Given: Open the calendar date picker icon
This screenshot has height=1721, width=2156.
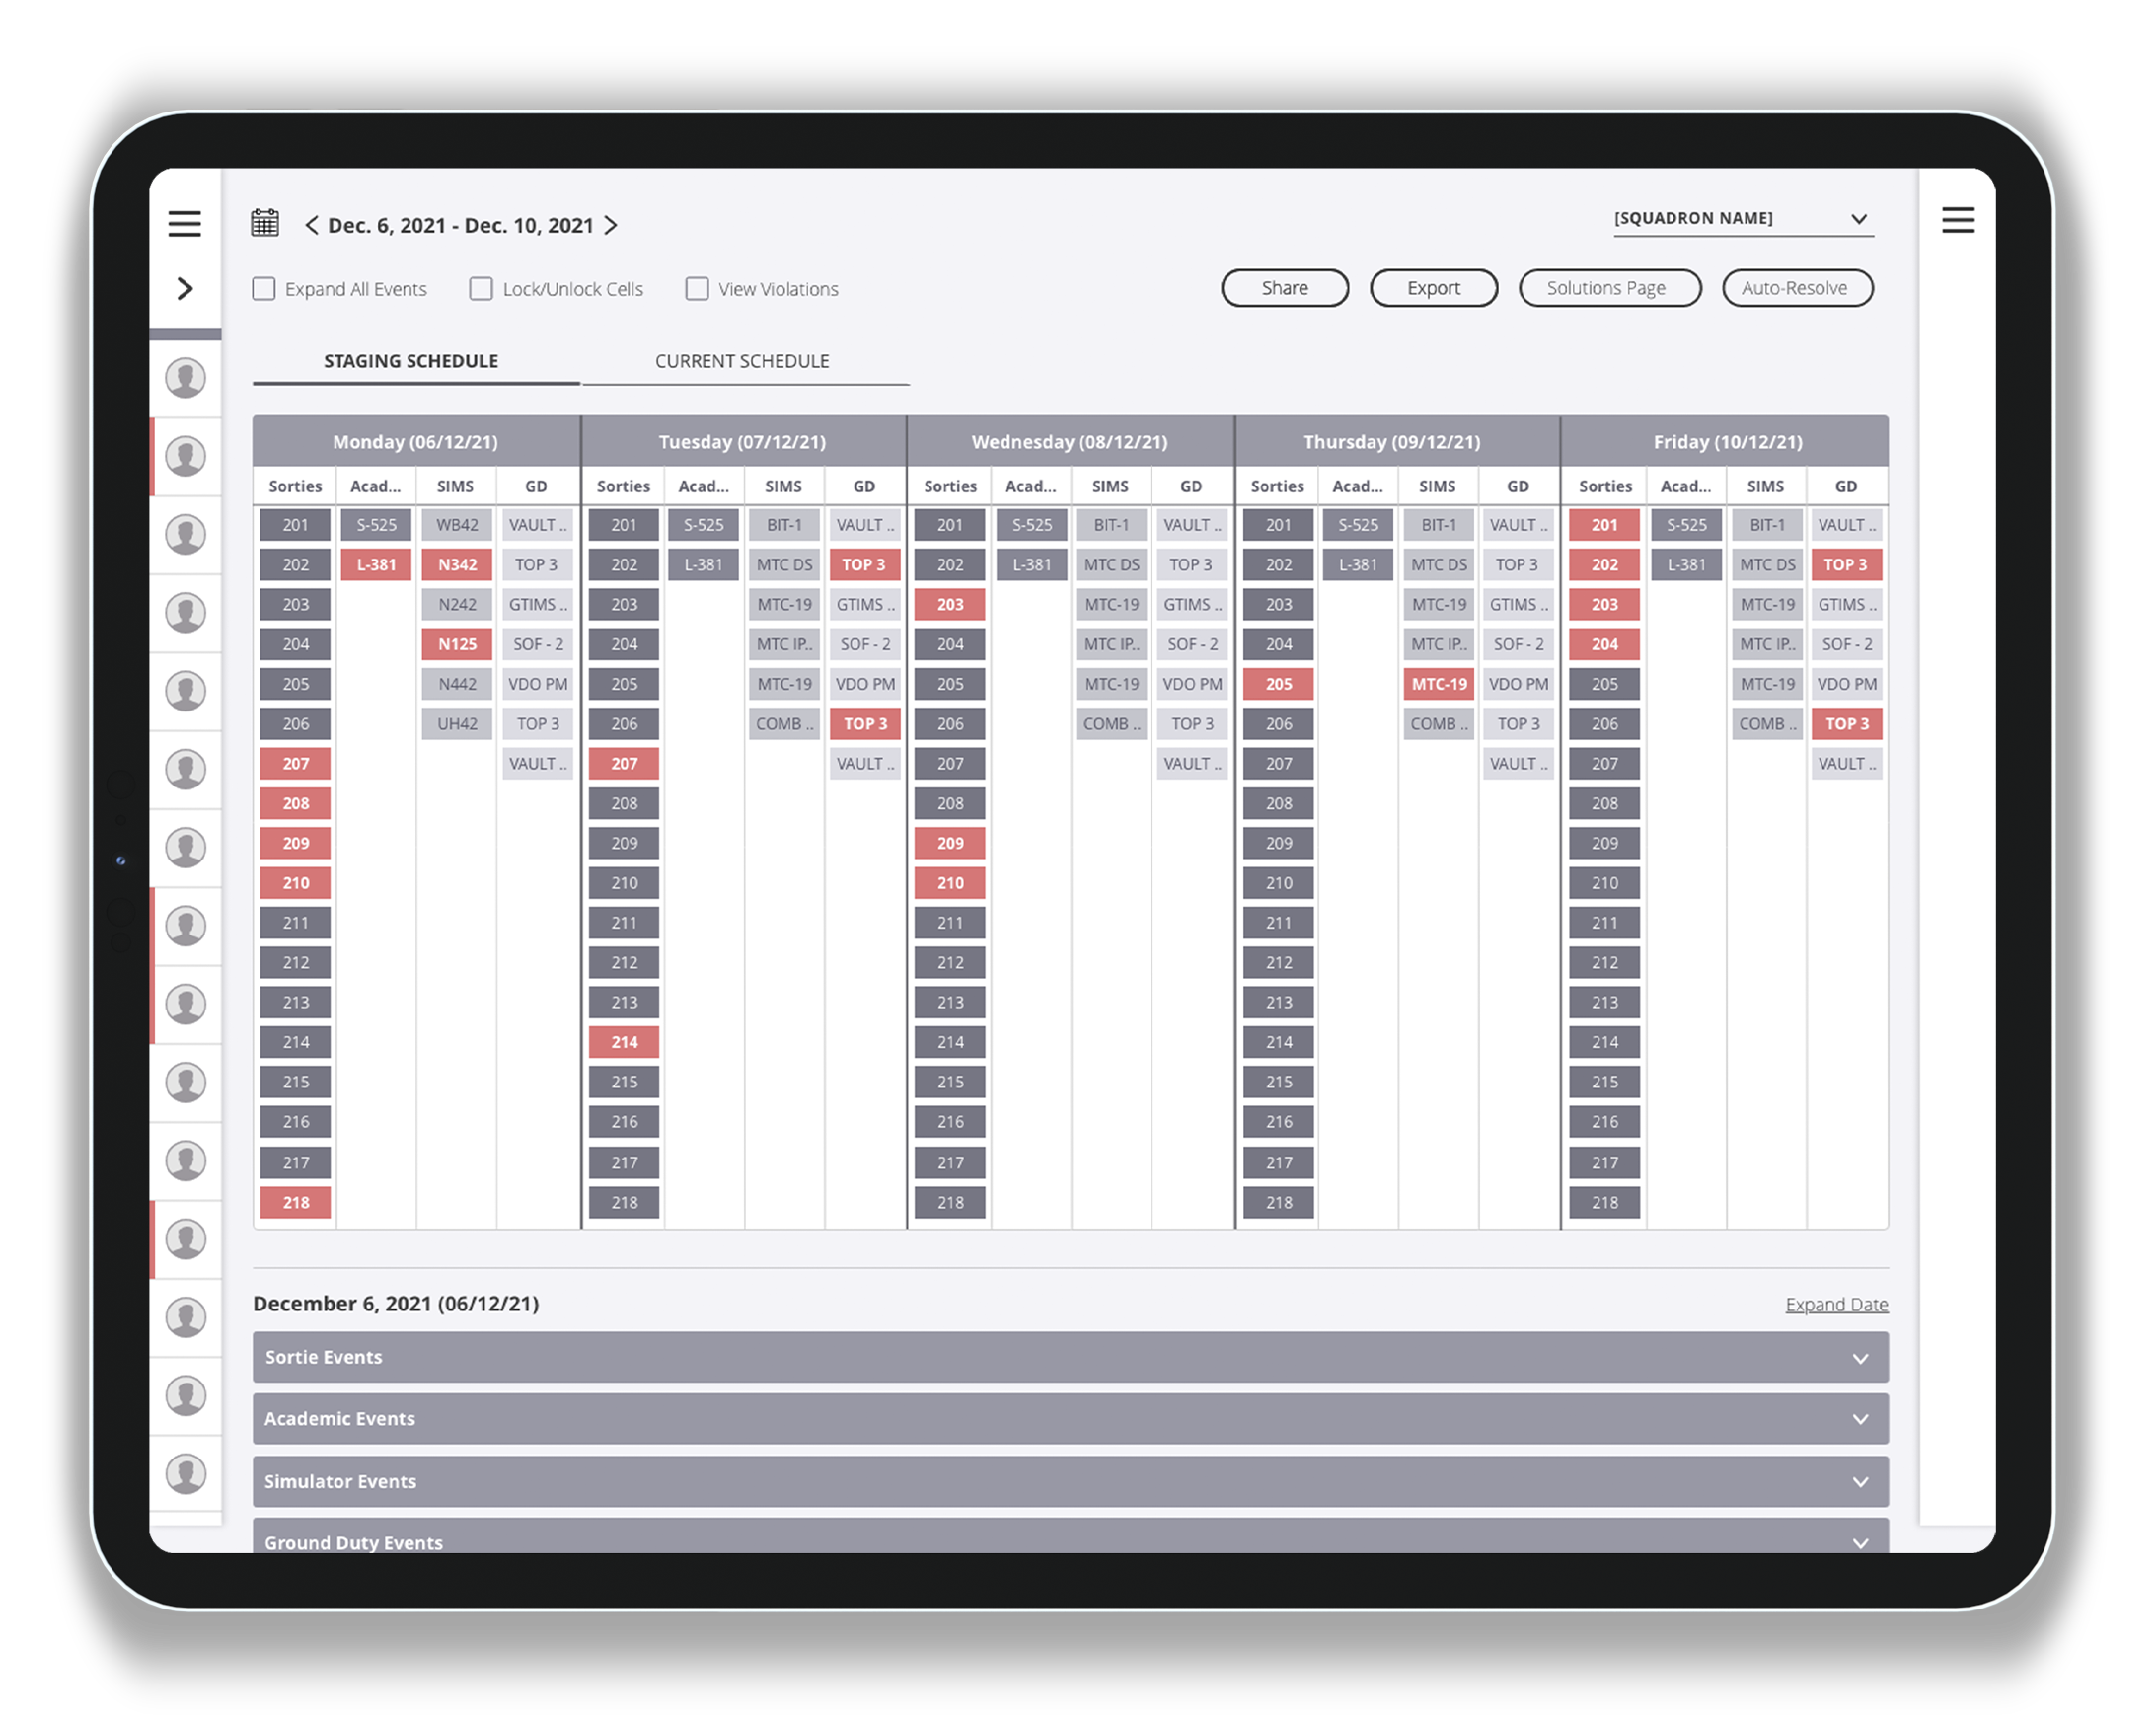Looking at the screenshot, I should (265, 223).
